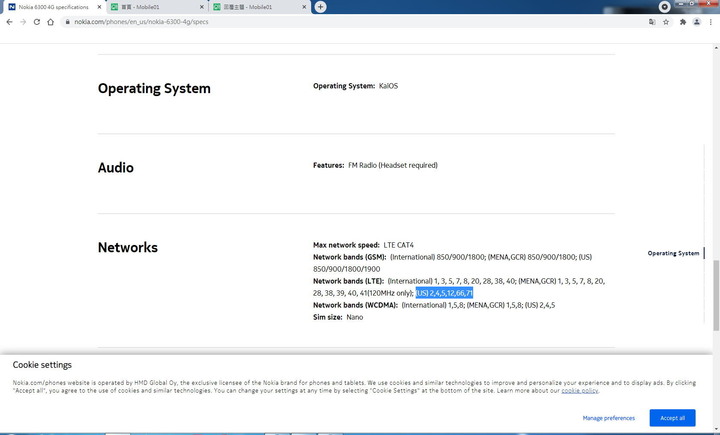Open the translate page icon
The height and width of the screenshot is (435, 720).
pyautogui.click(x=652, y=22)
